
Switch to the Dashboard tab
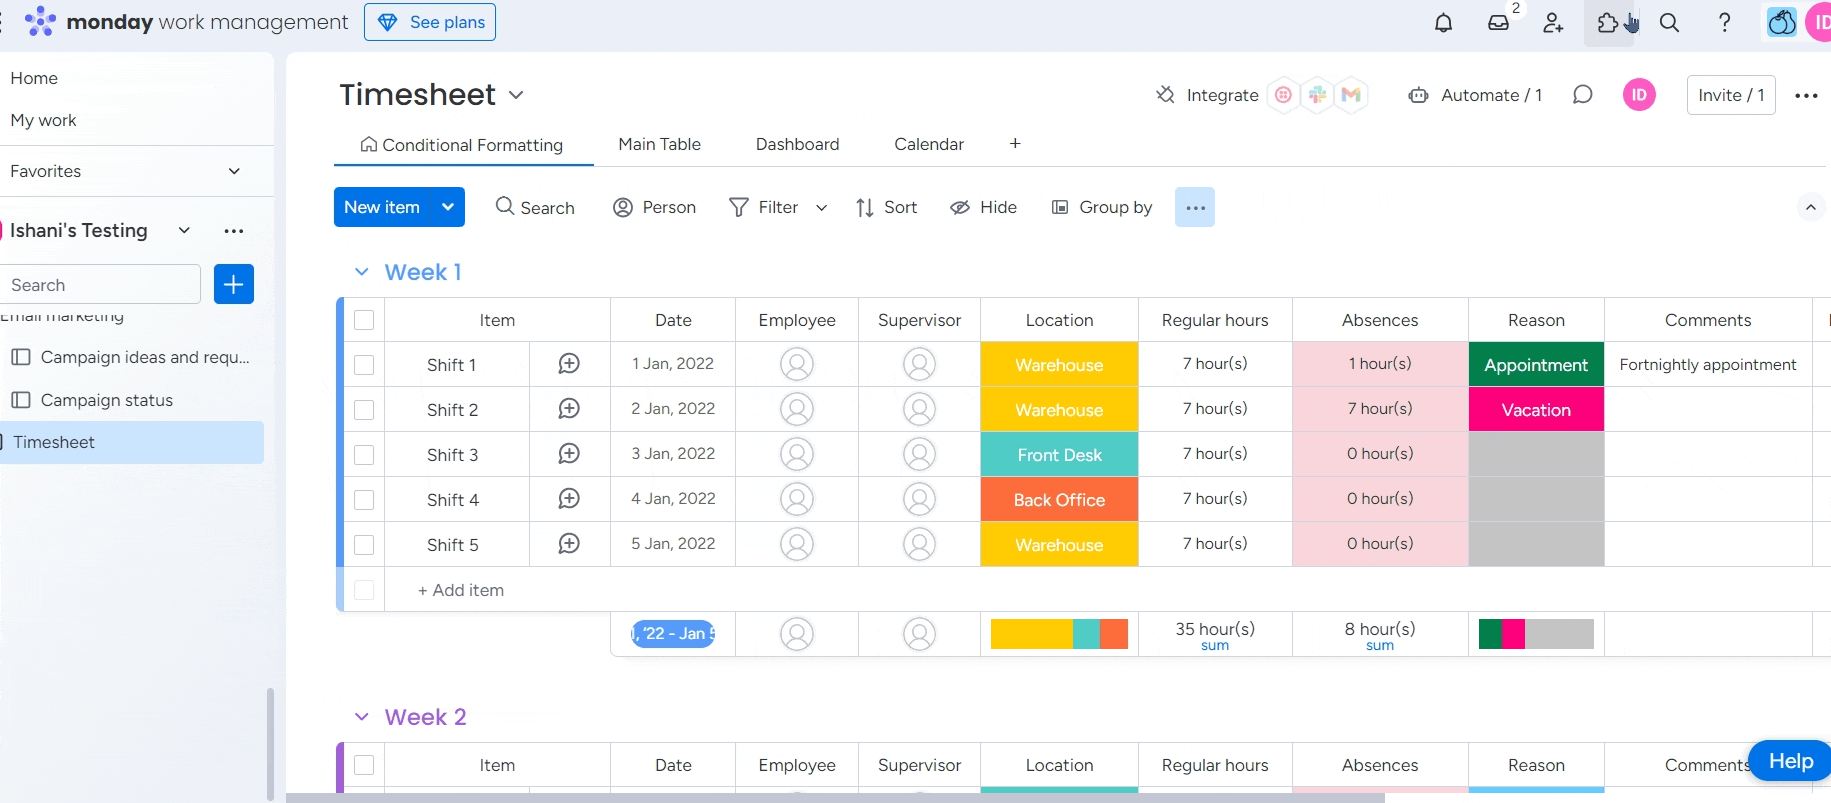(797, 144)
